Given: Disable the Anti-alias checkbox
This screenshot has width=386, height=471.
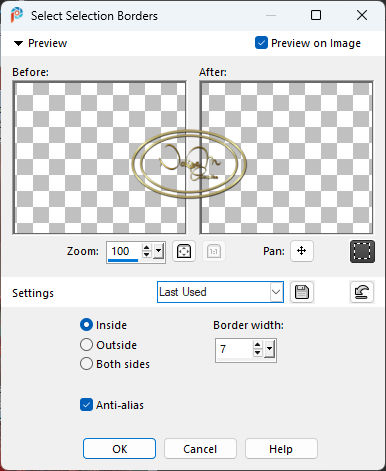Looking at the screenshot, I should coord(86,405).
